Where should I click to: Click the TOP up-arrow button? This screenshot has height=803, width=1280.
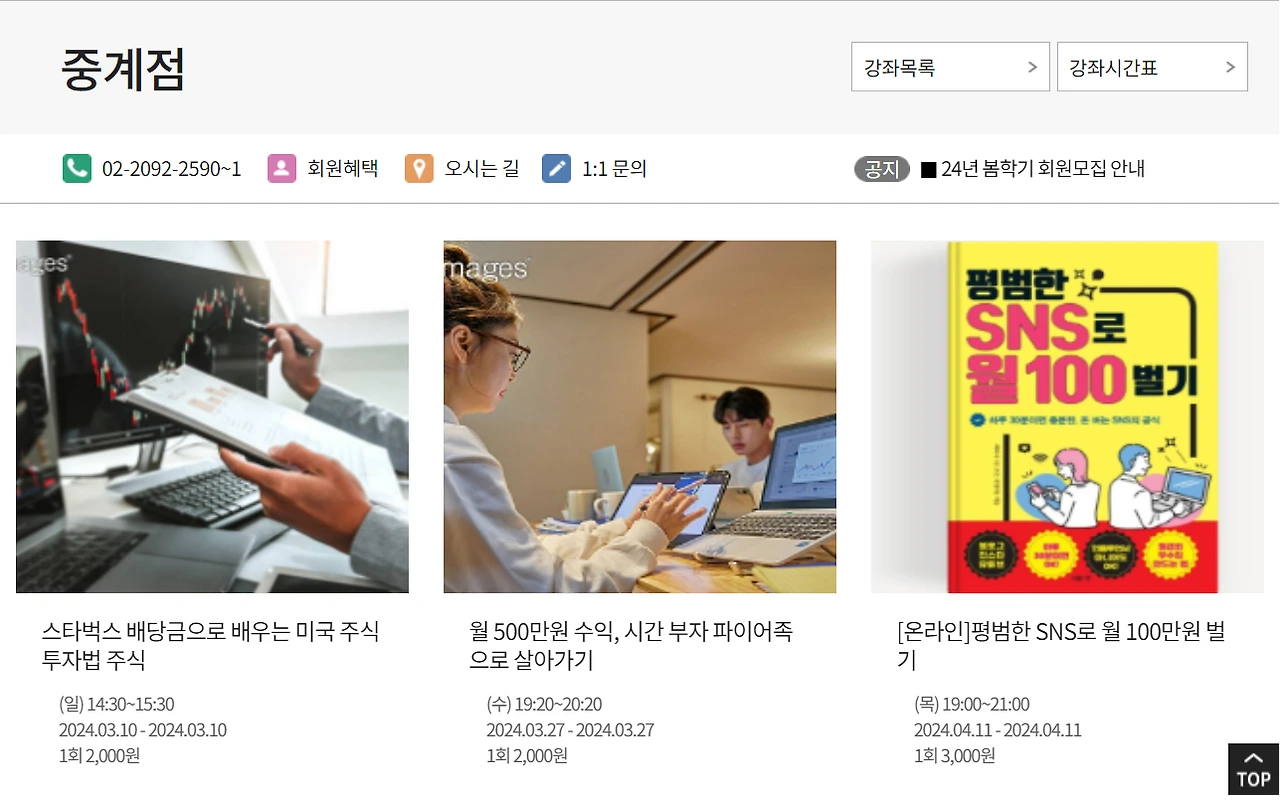click(1253, 769)
